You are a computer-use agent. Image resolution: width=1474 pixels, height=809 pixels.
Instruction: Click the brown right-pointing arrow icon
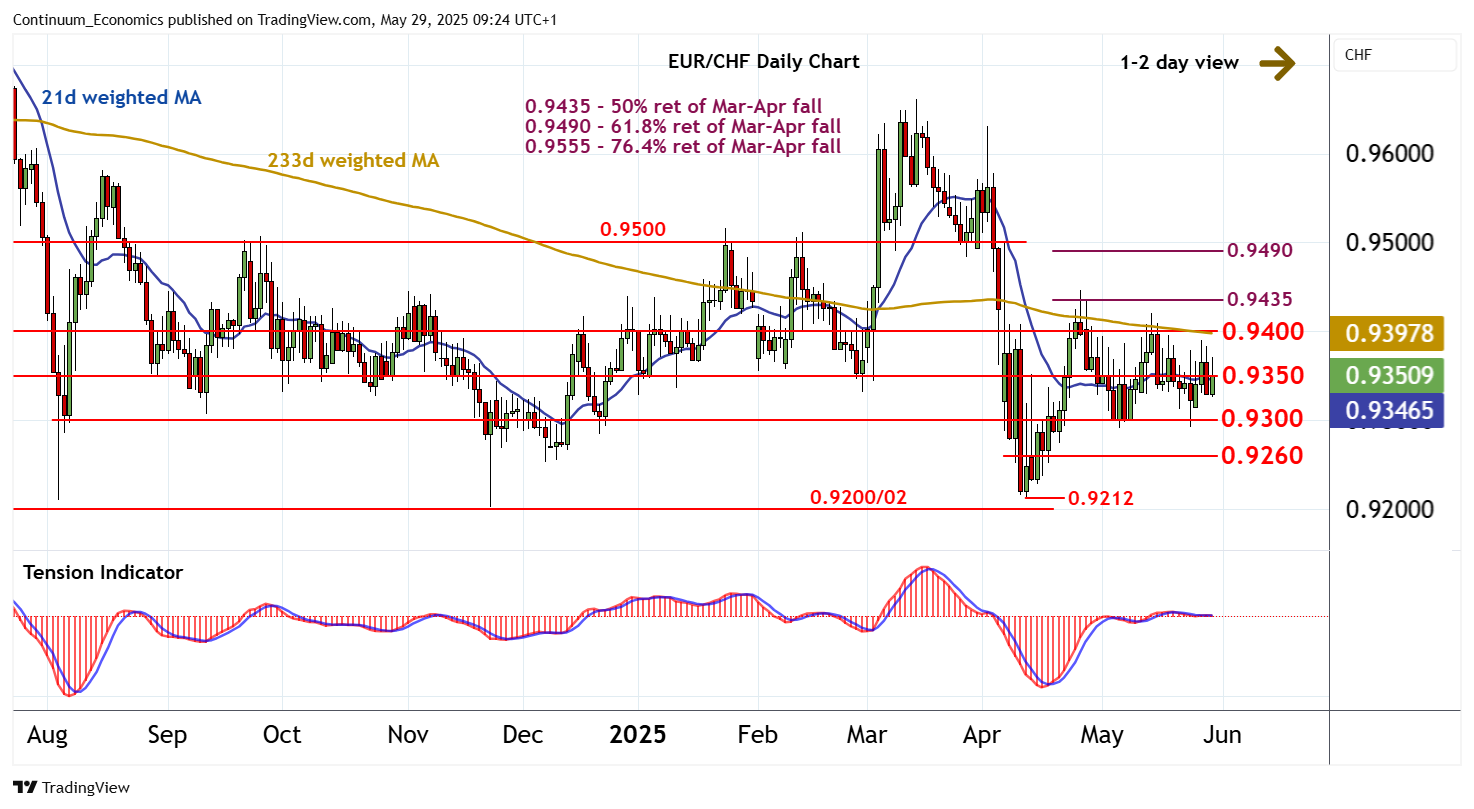pyautogui.click(x=1276, y=63)
